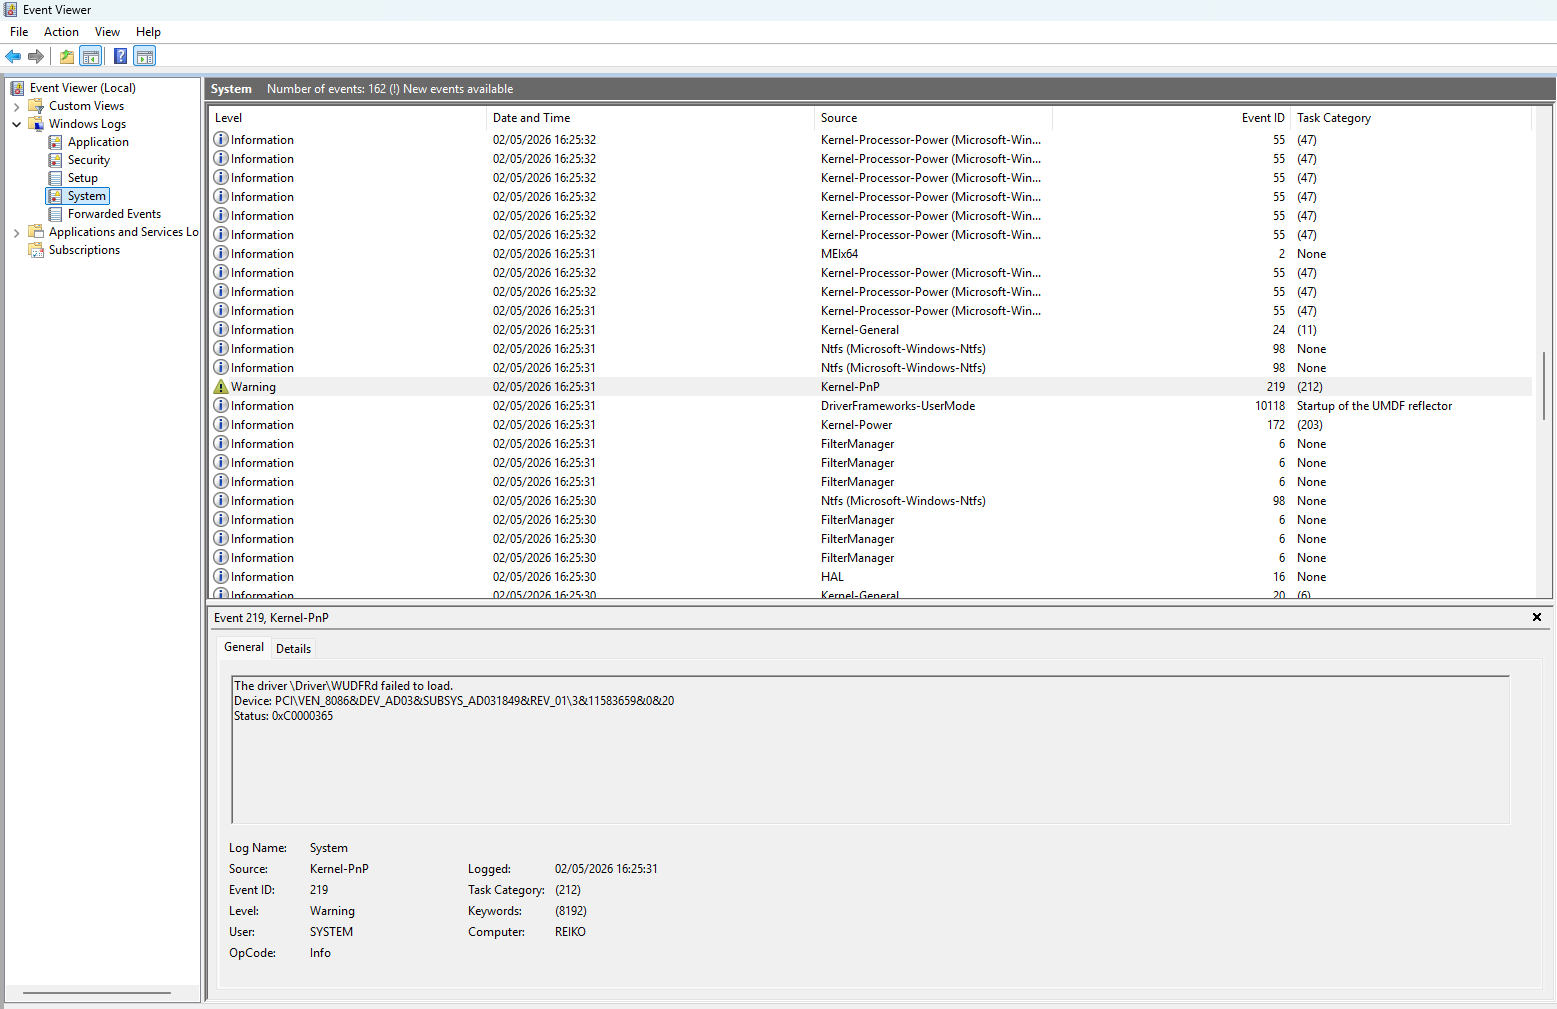1557x1009 pixels.
Task: Open Help via the question mark icon
Action: click(x=120, y=56)
